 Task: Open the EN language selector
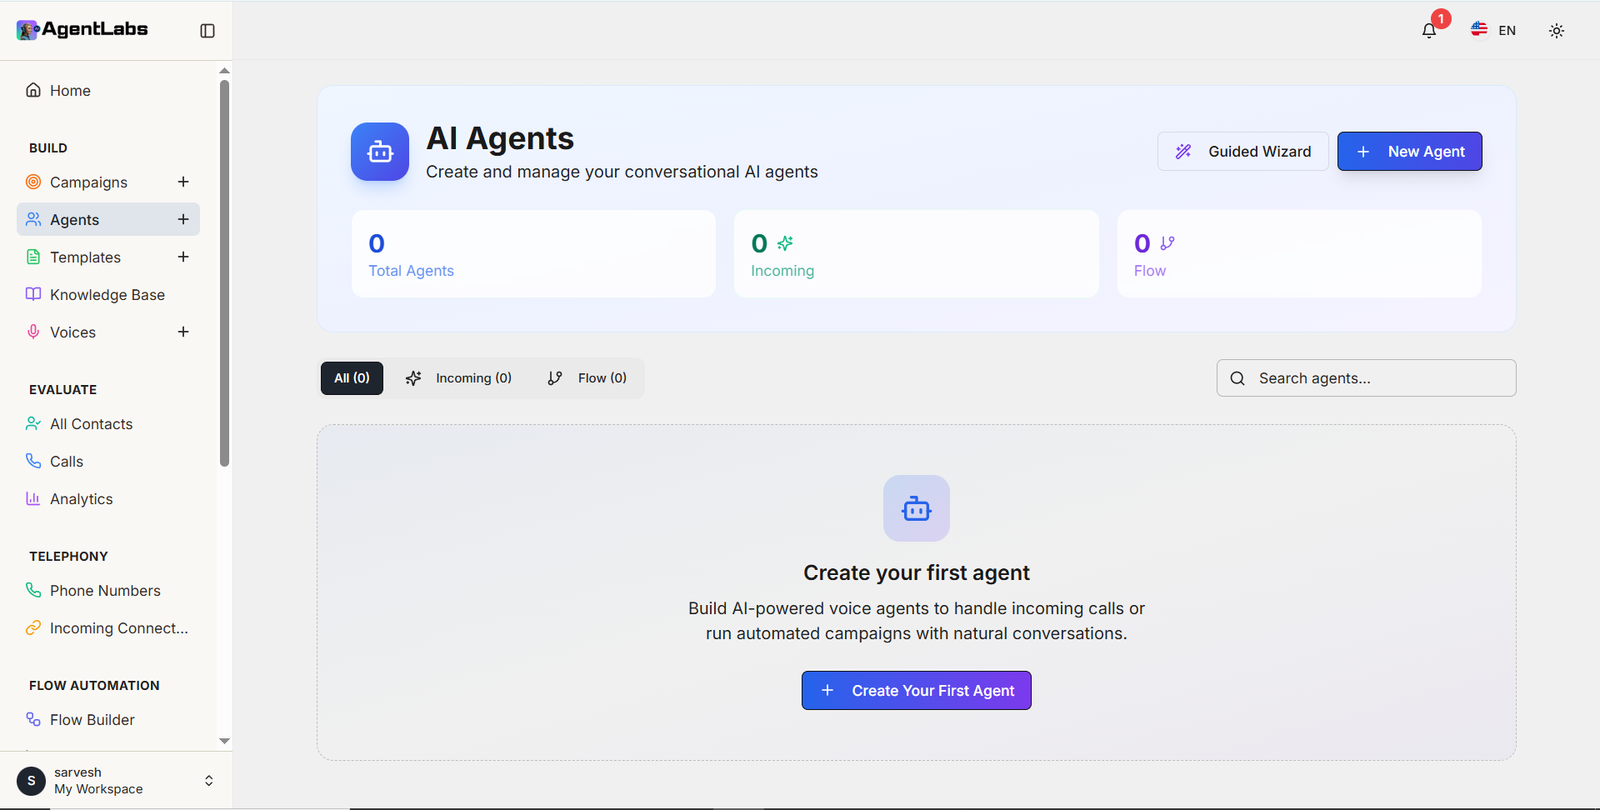click(1494, 30)
